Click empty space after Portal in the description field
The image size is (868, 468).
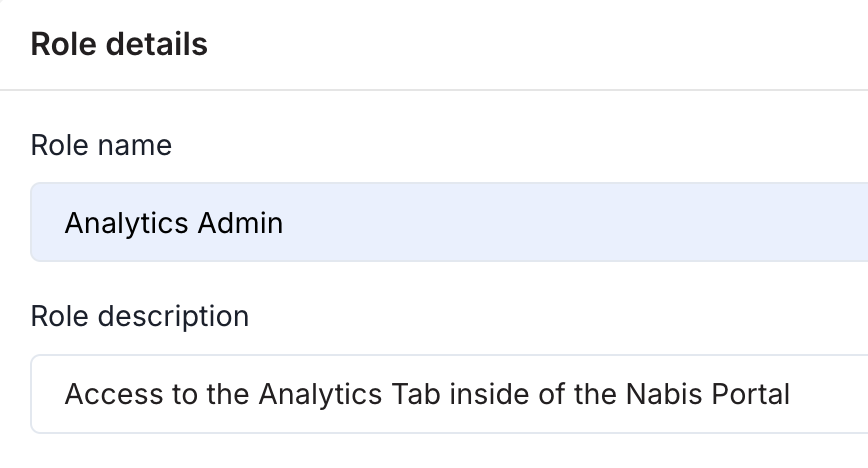(x=829, y=394)
